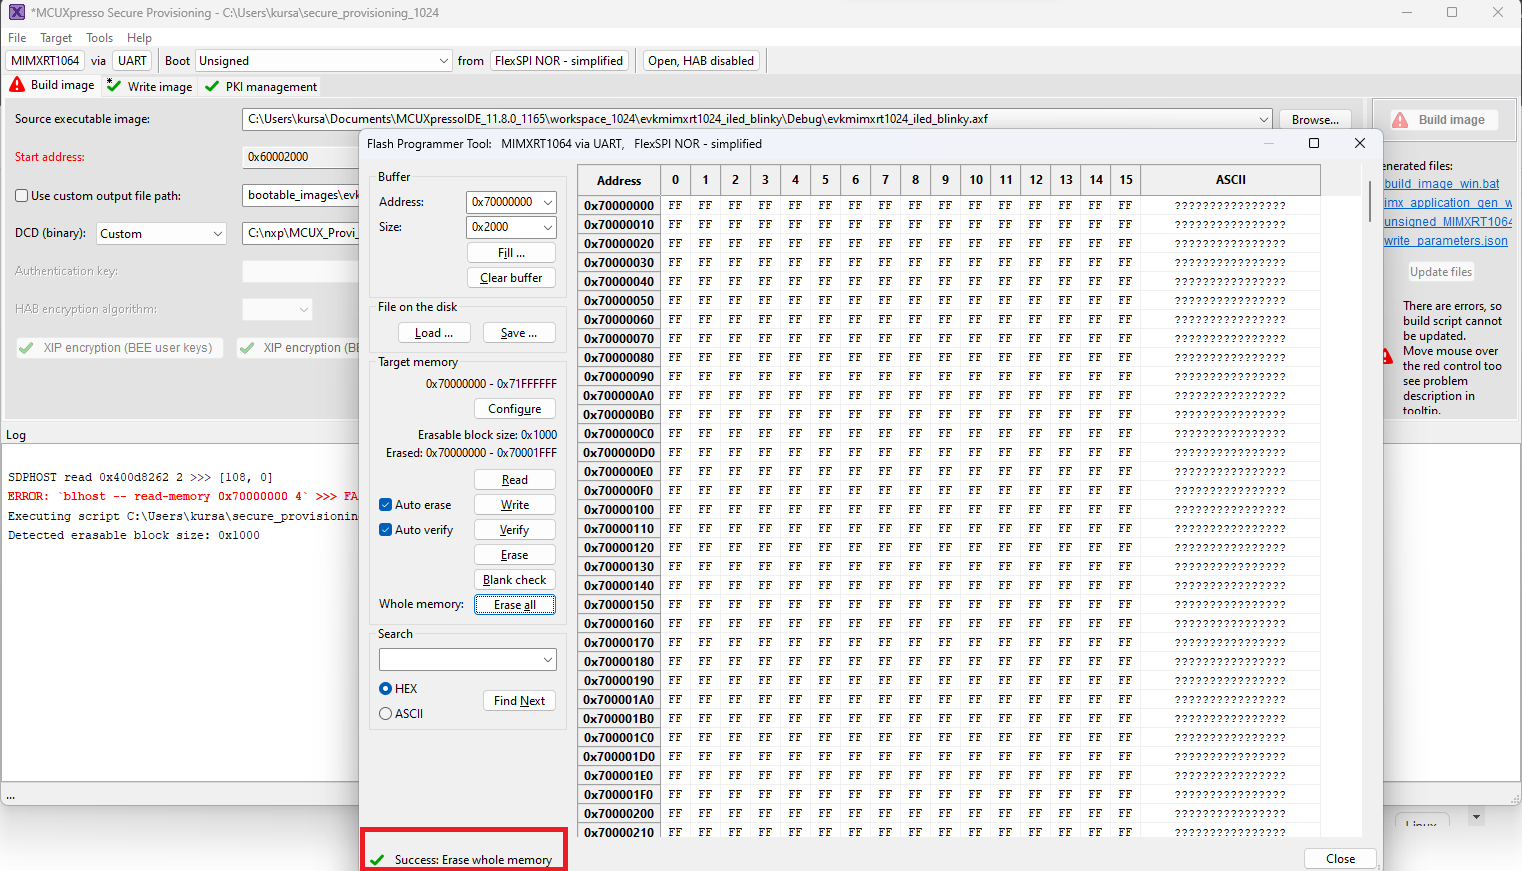The image size is (1522, 871).
Task: Click the Write memory button
Action: (x=515, y=505)
